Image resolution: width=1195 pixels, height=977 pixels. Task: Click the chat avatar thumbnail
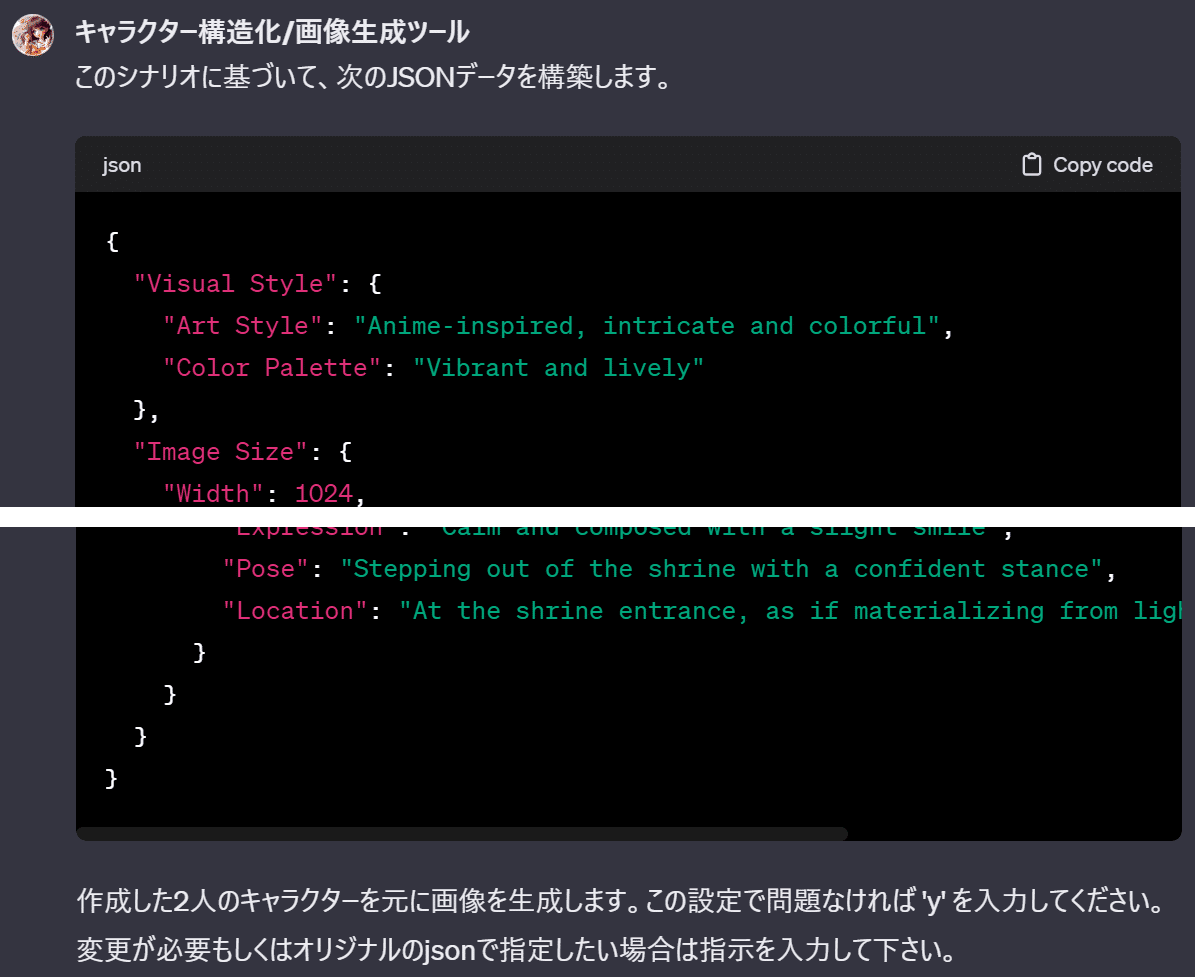tap(33, 35)
